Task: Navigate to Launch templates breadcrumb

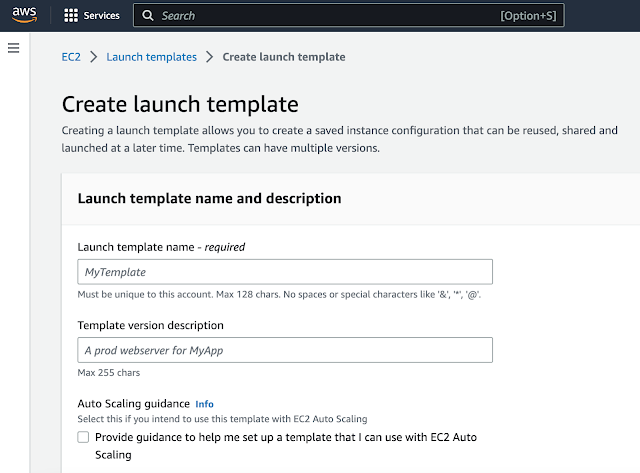Action: pyautogui.click(x=152, y=57)
